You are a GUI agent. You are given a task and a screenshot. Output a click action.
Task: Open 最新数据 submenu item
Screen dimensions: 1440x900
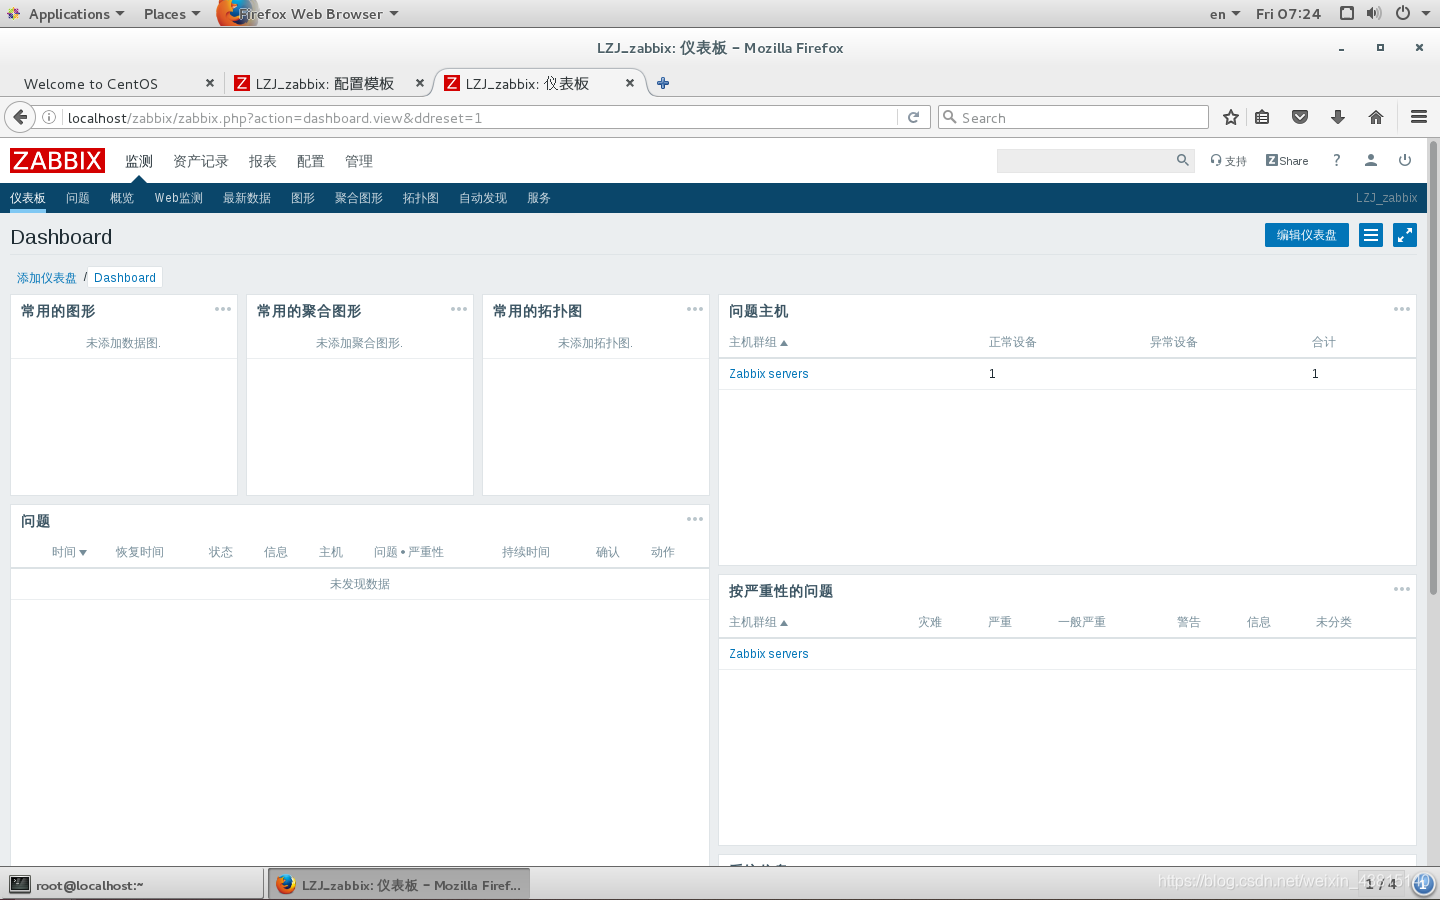[x=247, y=198]
